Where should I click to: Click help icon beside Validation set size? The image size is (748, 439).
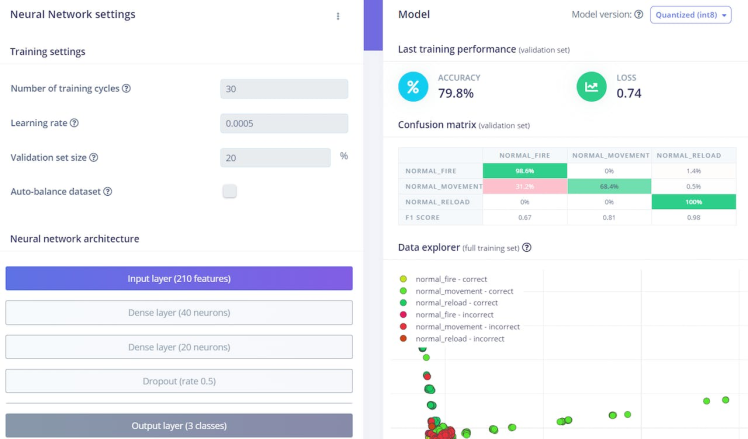94,157
